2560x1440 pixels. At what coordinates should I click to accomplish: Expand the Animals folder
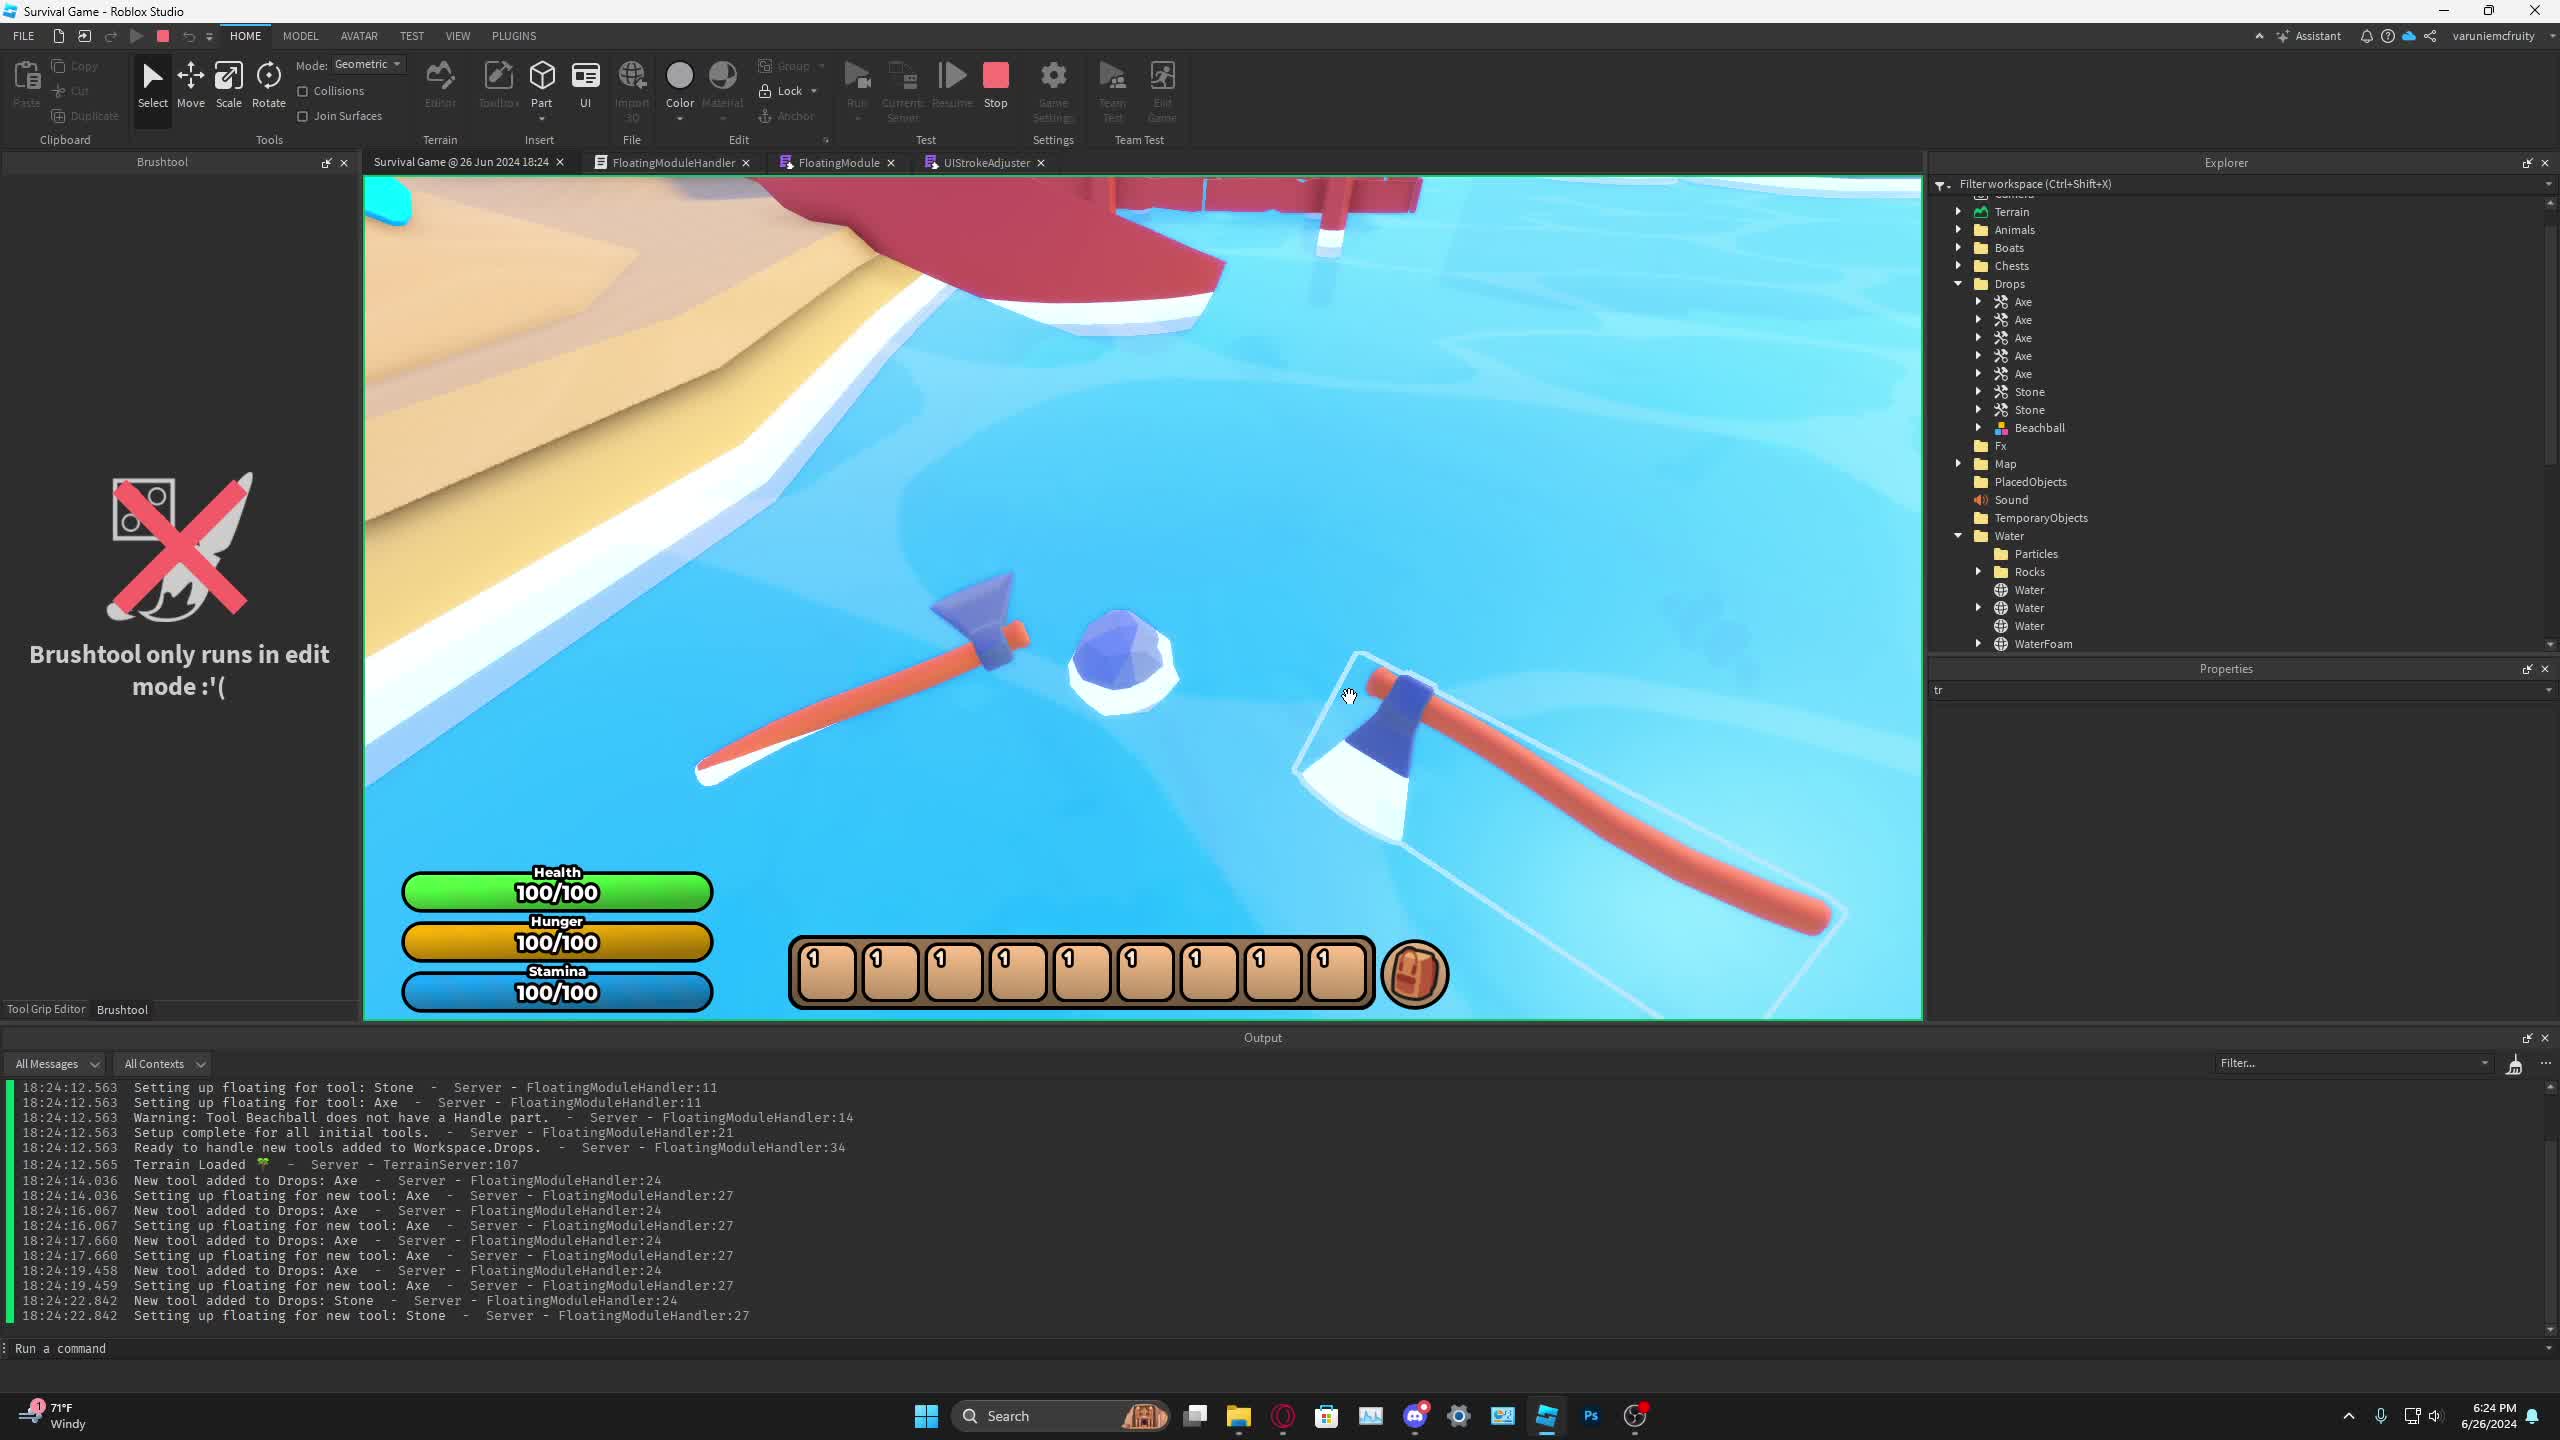[x=1958, y=230]
